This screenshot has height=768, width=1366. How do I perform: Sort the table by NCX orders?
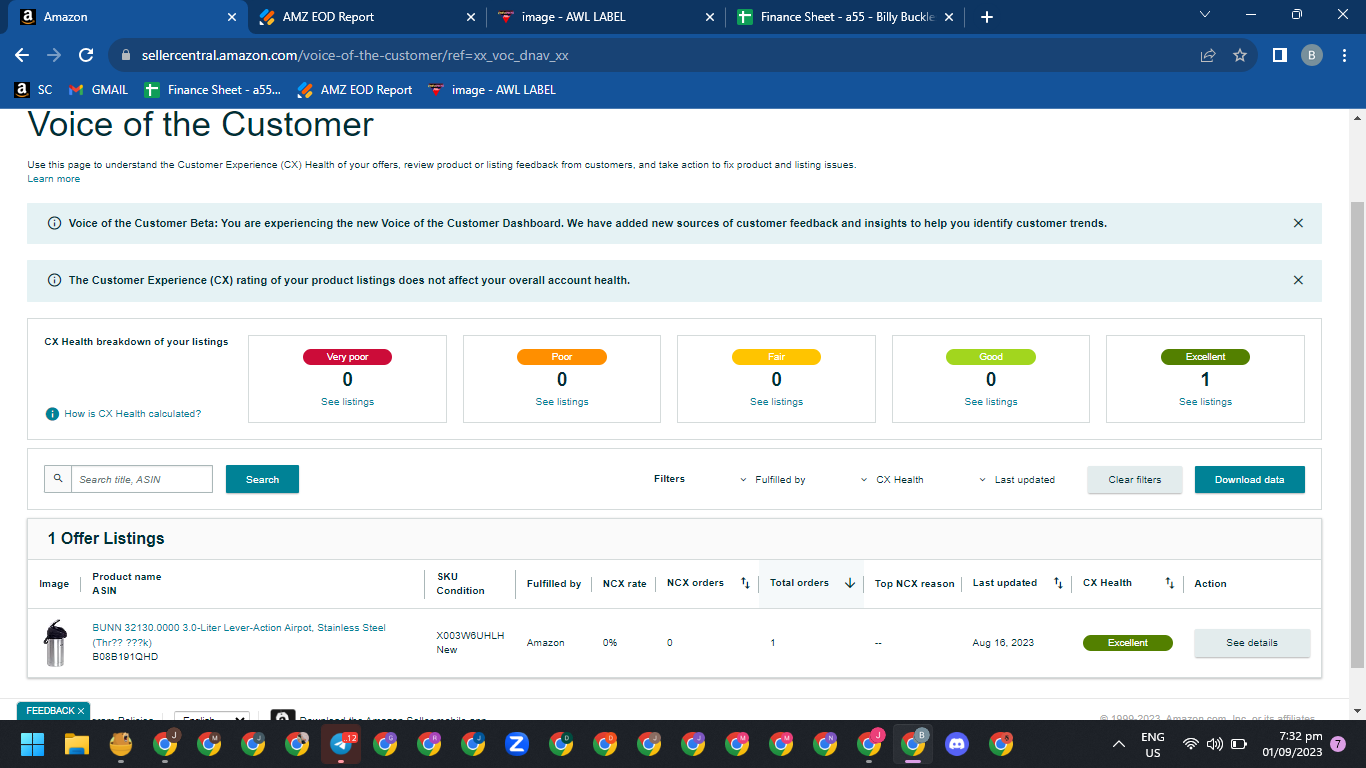pyautogui.click(x=745, y=583)
